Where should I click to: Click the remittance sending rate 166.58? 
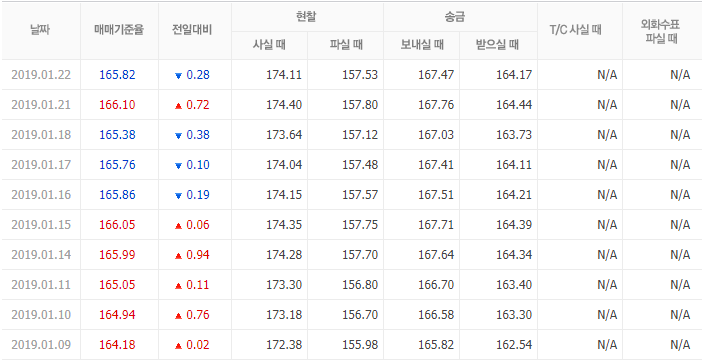click(x=436, y=315)
